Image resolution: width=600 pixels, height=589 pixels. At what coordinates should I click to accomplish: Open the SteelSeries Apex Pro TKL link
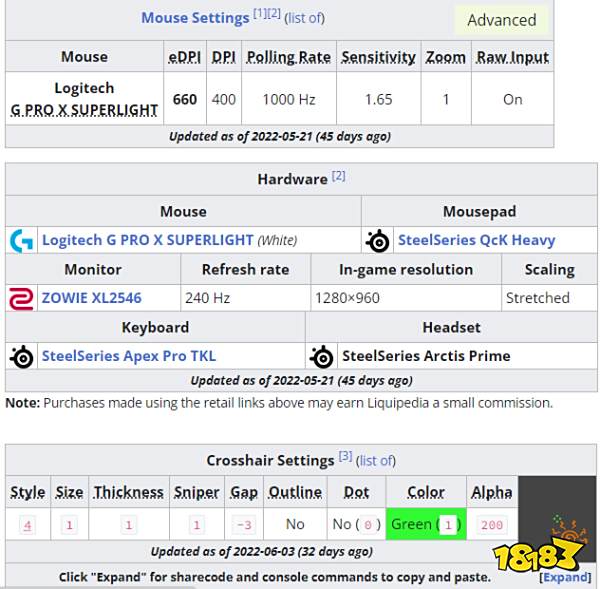(x=128, y=356)
